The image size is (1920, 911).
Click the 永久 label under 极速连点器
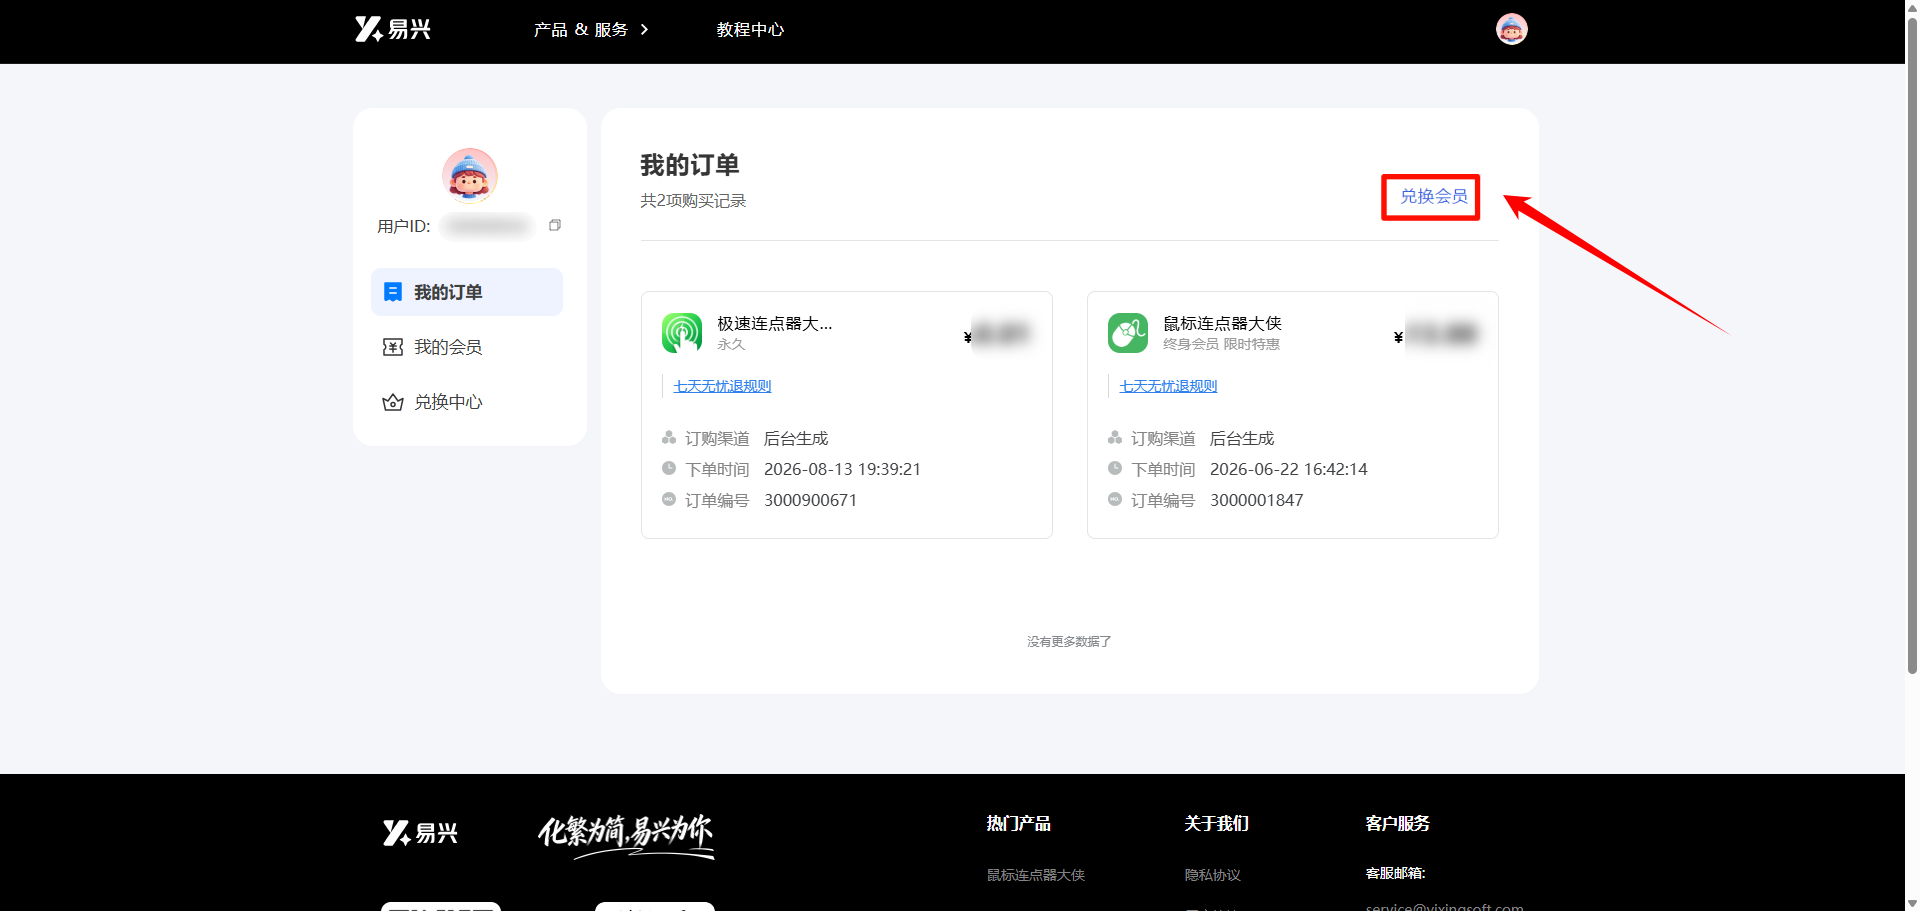(731, 344)
